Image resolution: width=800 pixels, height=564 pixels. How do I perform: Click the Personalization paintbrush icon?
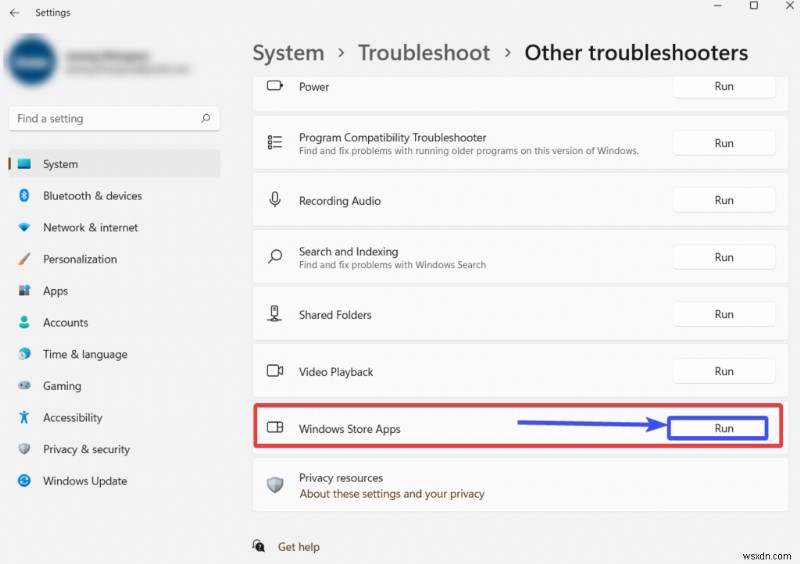coord(24,259)
